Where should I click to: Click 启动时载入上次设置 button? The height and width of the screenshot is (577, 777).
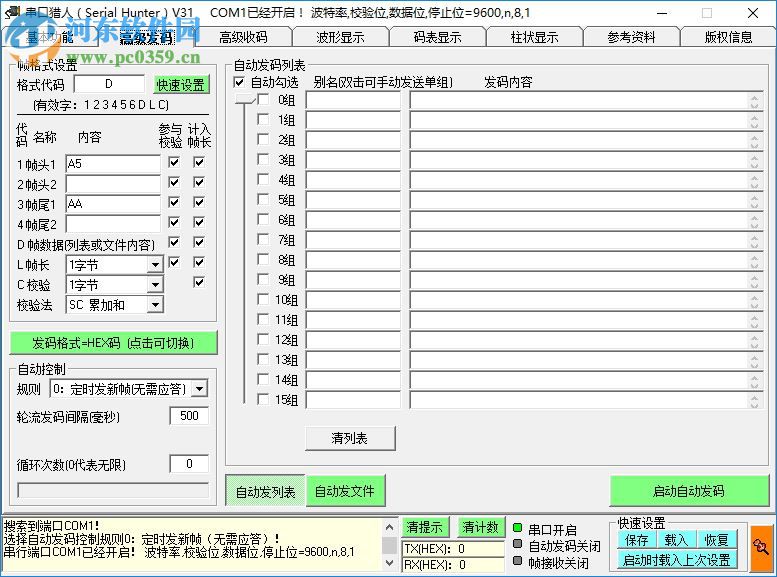[x=677, y=560]
